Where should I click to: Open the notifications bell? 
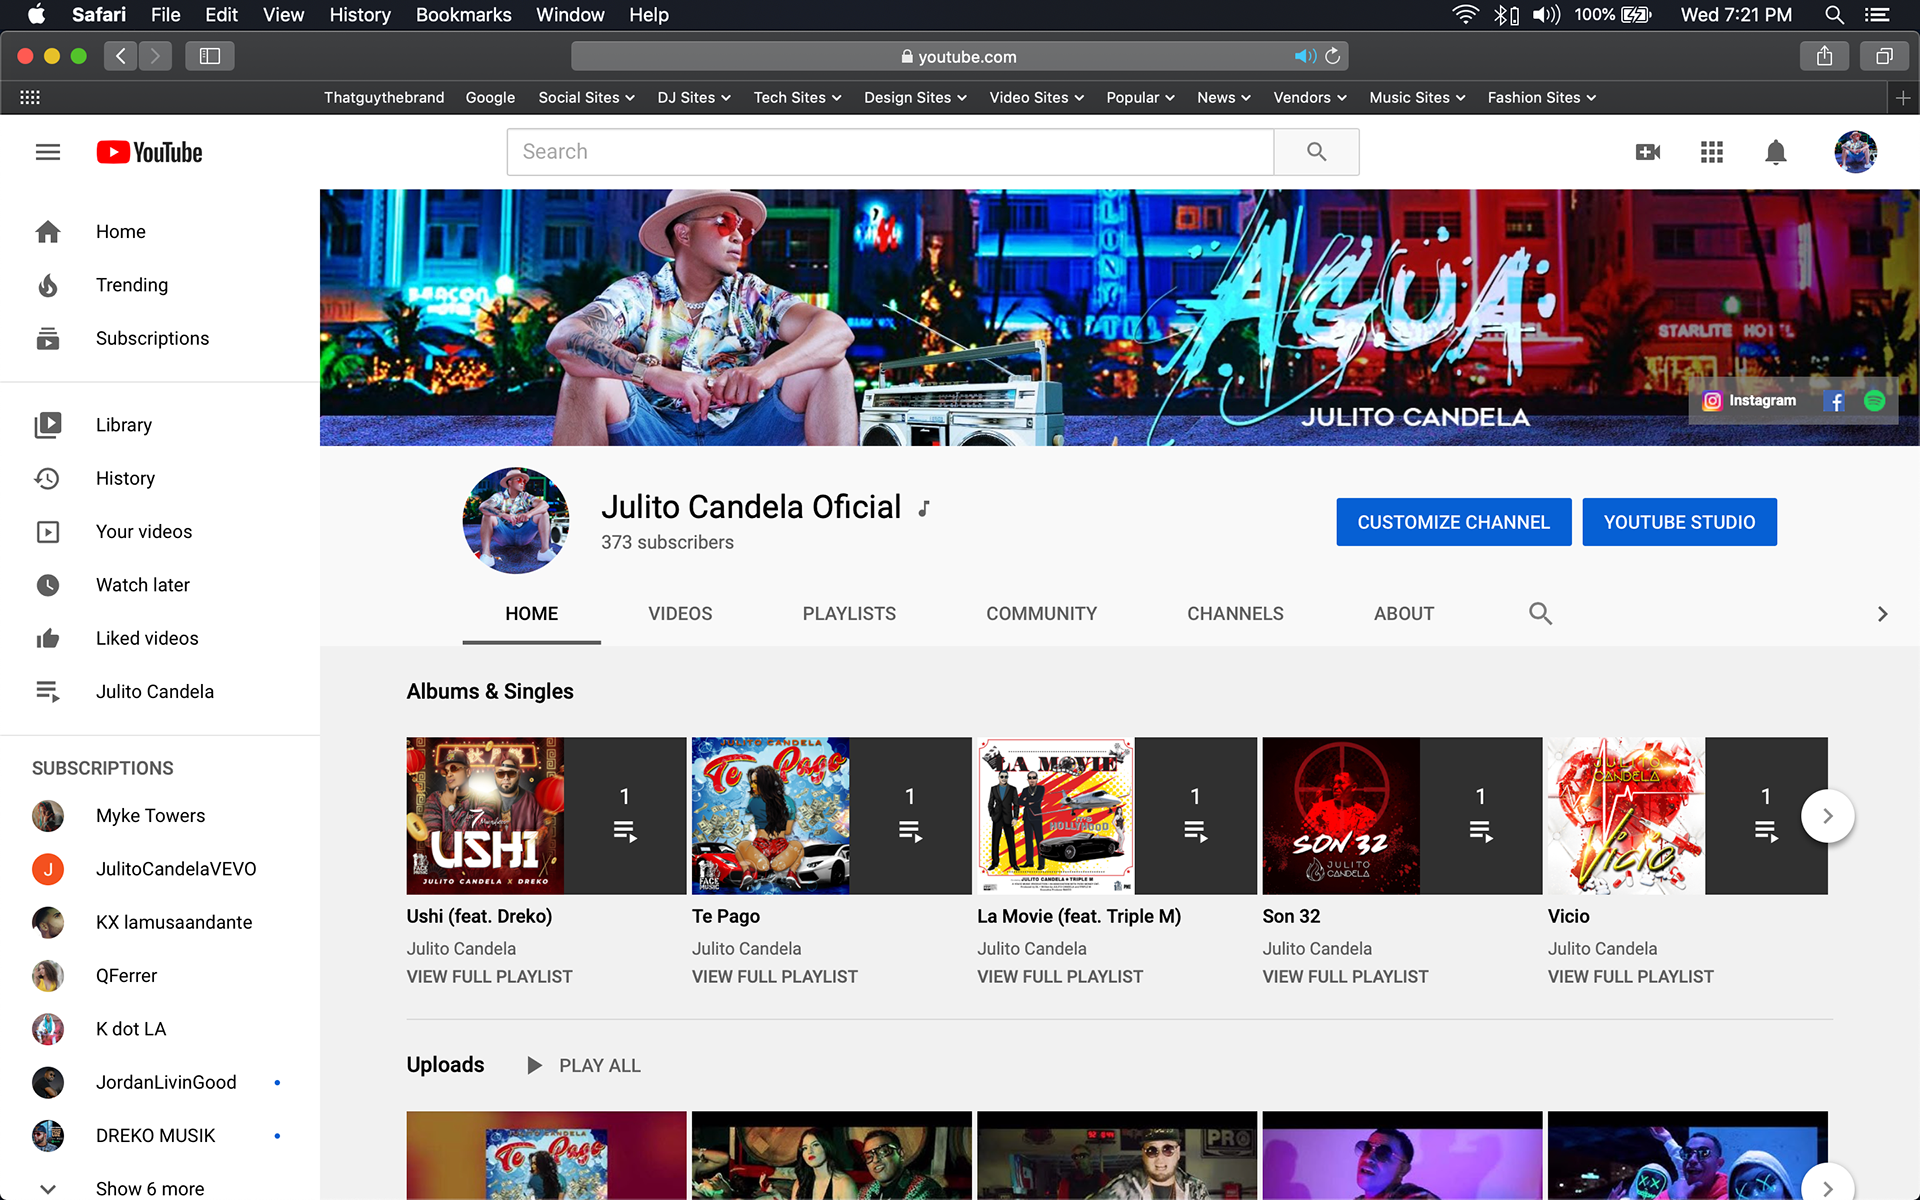[1775, 152]
